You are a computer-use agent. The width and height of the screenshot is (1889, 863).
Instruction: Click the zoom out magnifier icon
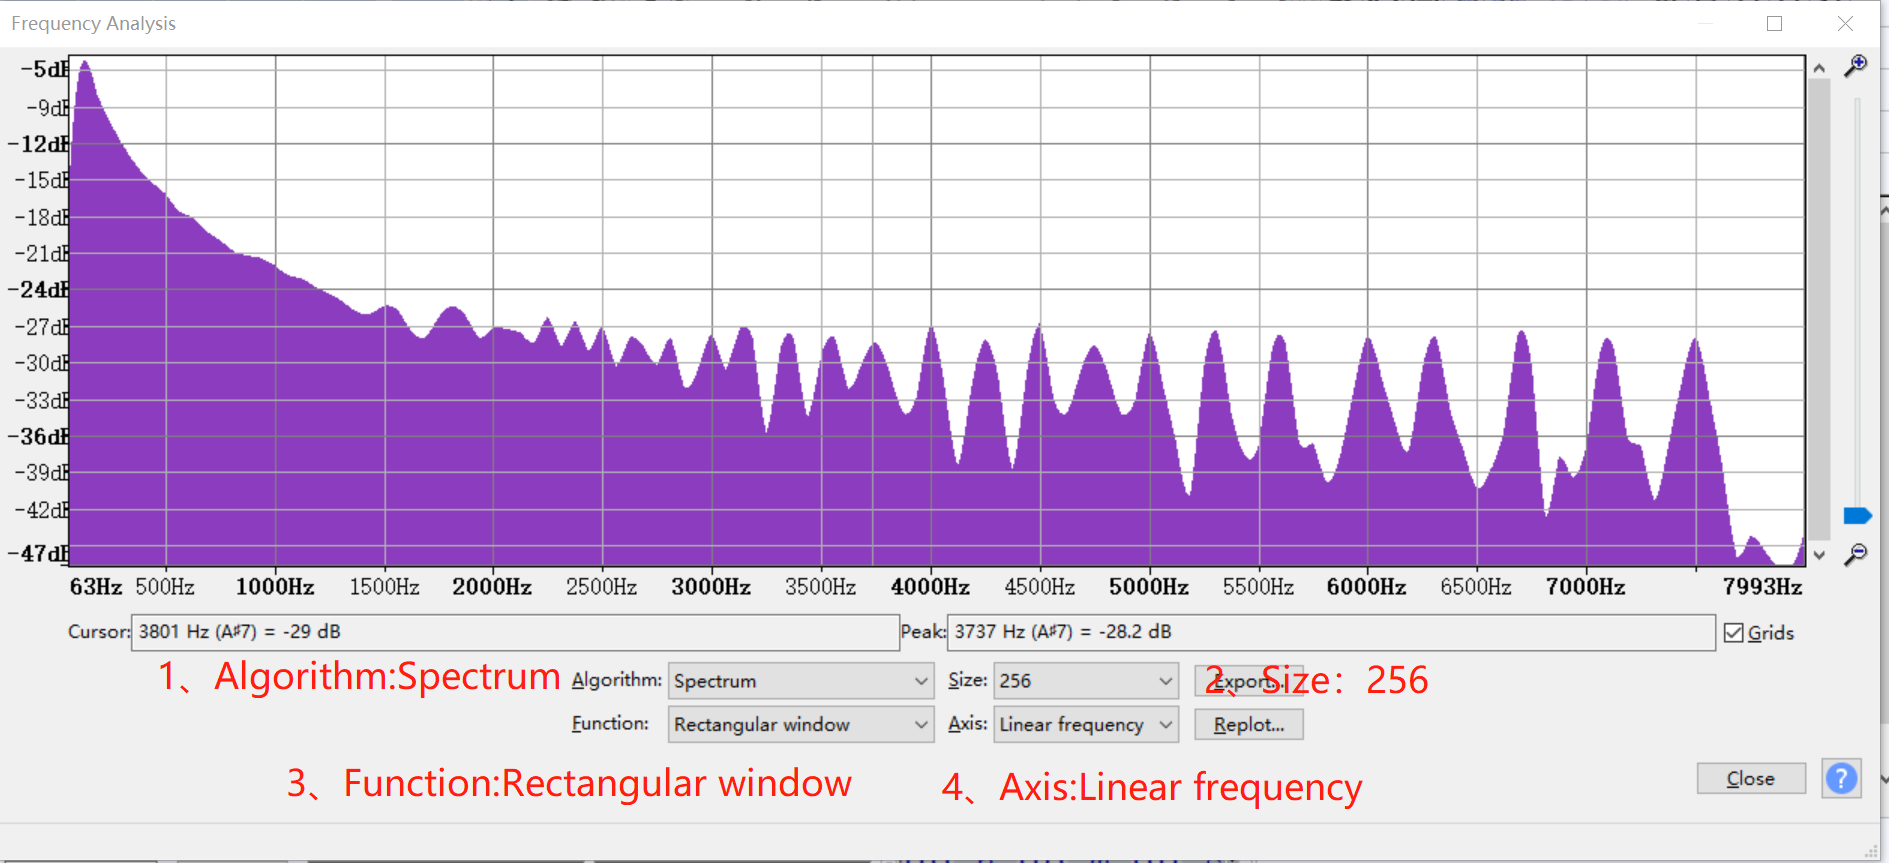1856,554
